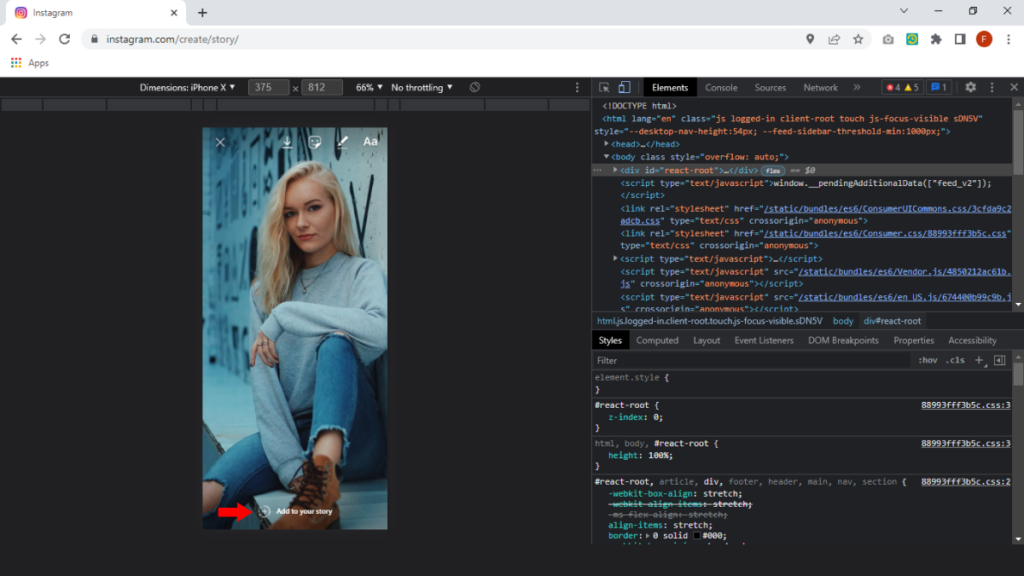Open the Apps bookmarks shortcut
Viewport: 1024px width, 576px height.
click(30, 63)
